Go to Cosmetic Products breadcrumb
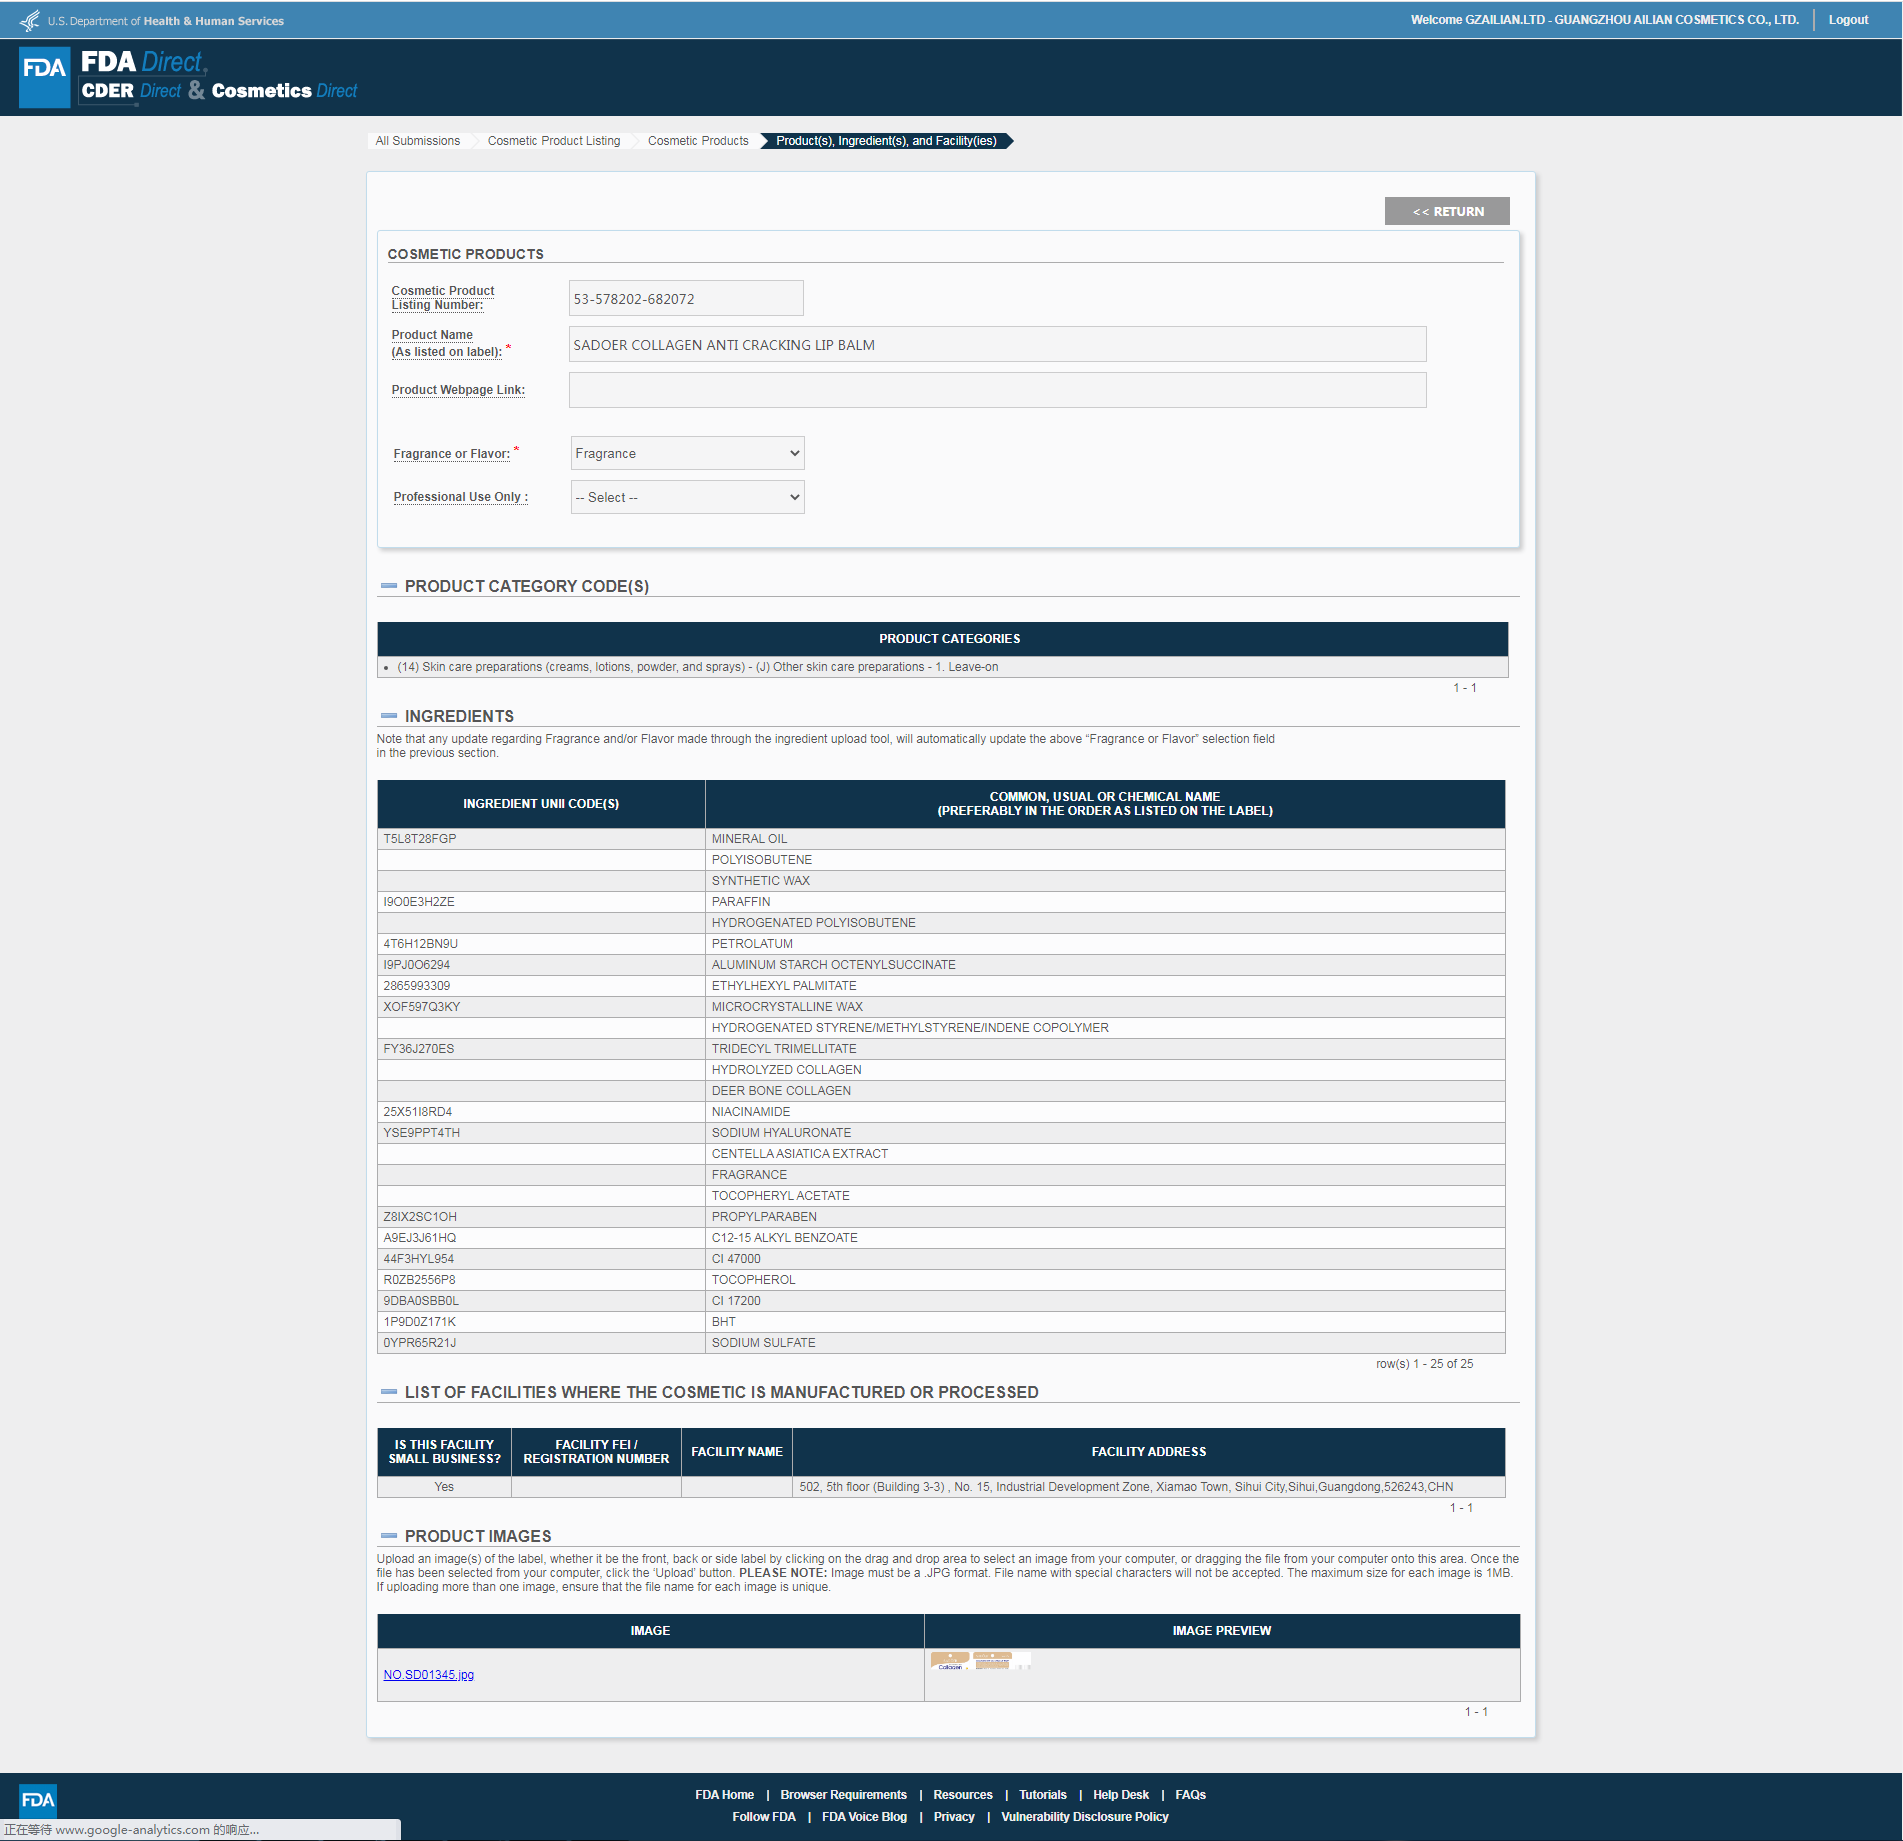This screenshot has height=1841, width=1903. point(697,141)
